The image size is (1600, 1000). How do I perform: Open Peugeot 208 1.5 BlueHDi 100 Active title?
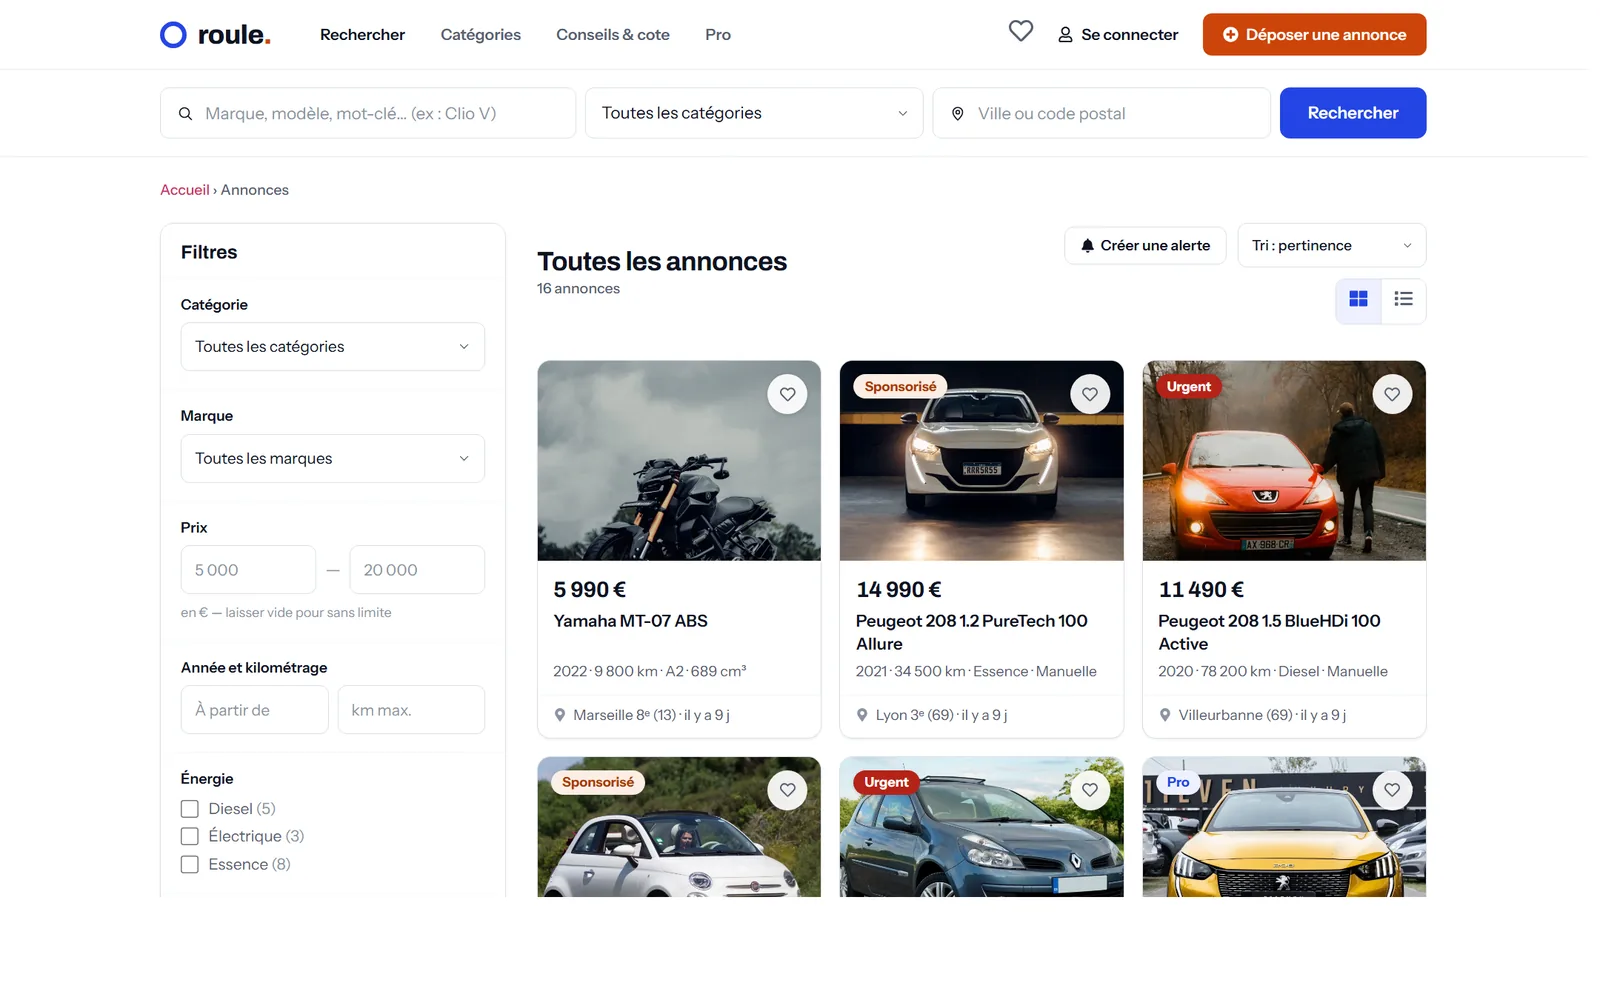(x=1269, y=633)
